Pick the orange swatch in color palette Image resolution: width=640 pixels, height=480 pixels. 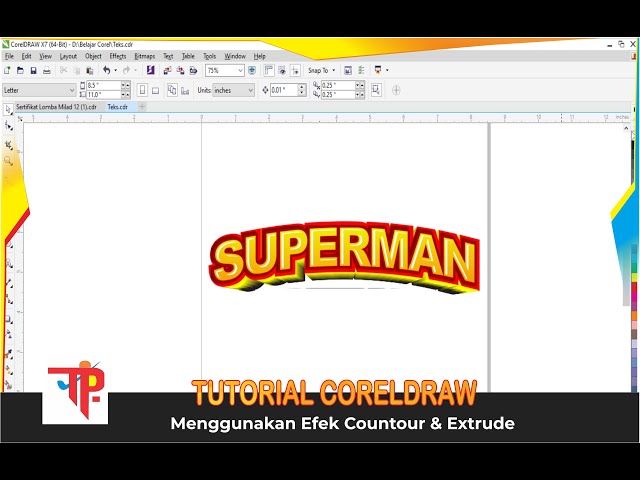pyautogui.click(x=634, y=315)
